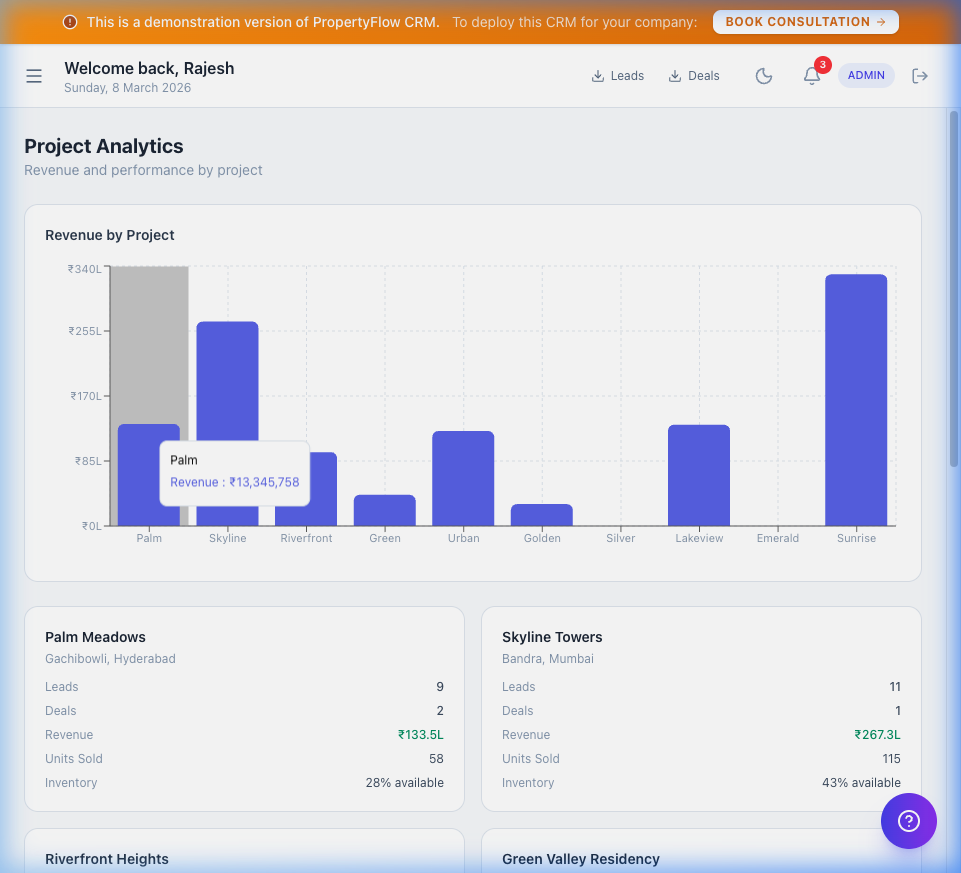961x873 pixels.
Task: Click the Urban axis label below chart
Action: click(463, 538)
